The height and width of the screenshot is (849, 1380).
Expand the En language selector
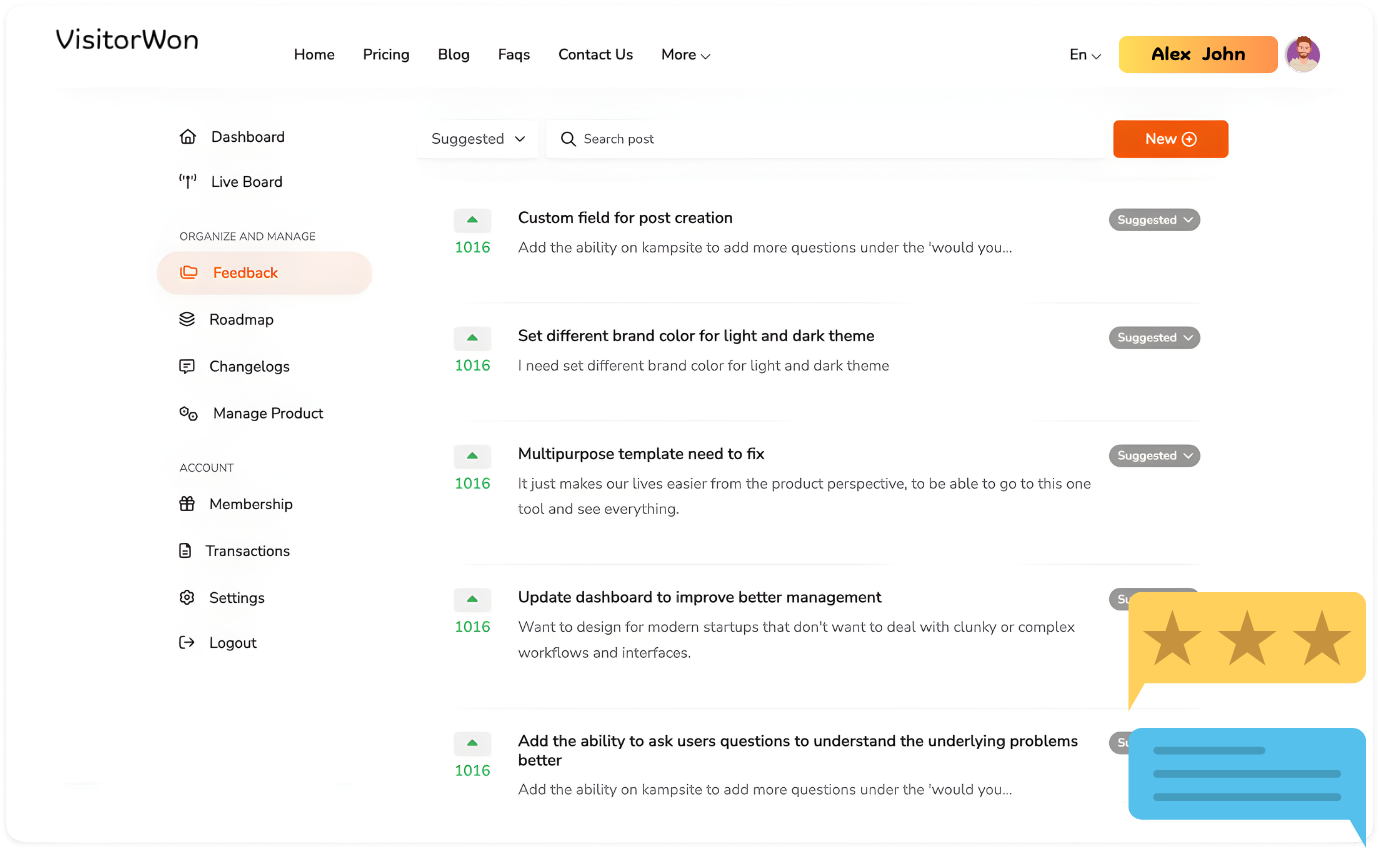[x=1085, y=55]
